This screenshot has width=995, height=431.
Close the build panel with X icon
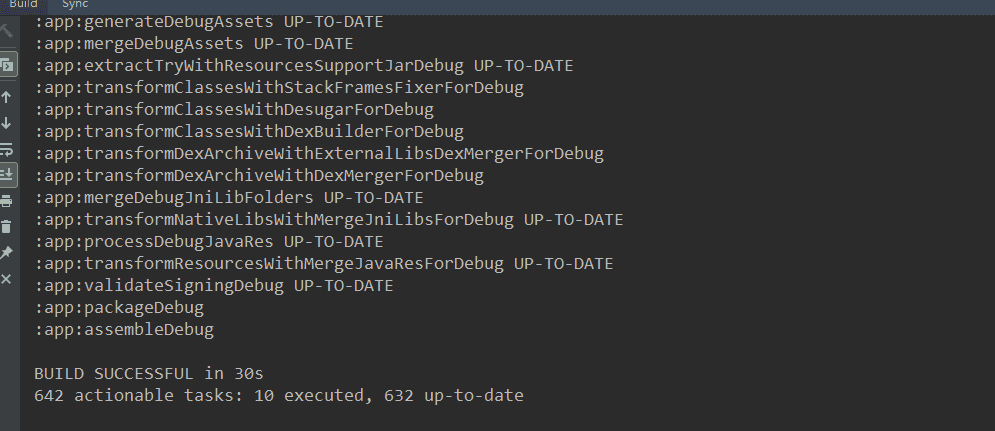6,279
